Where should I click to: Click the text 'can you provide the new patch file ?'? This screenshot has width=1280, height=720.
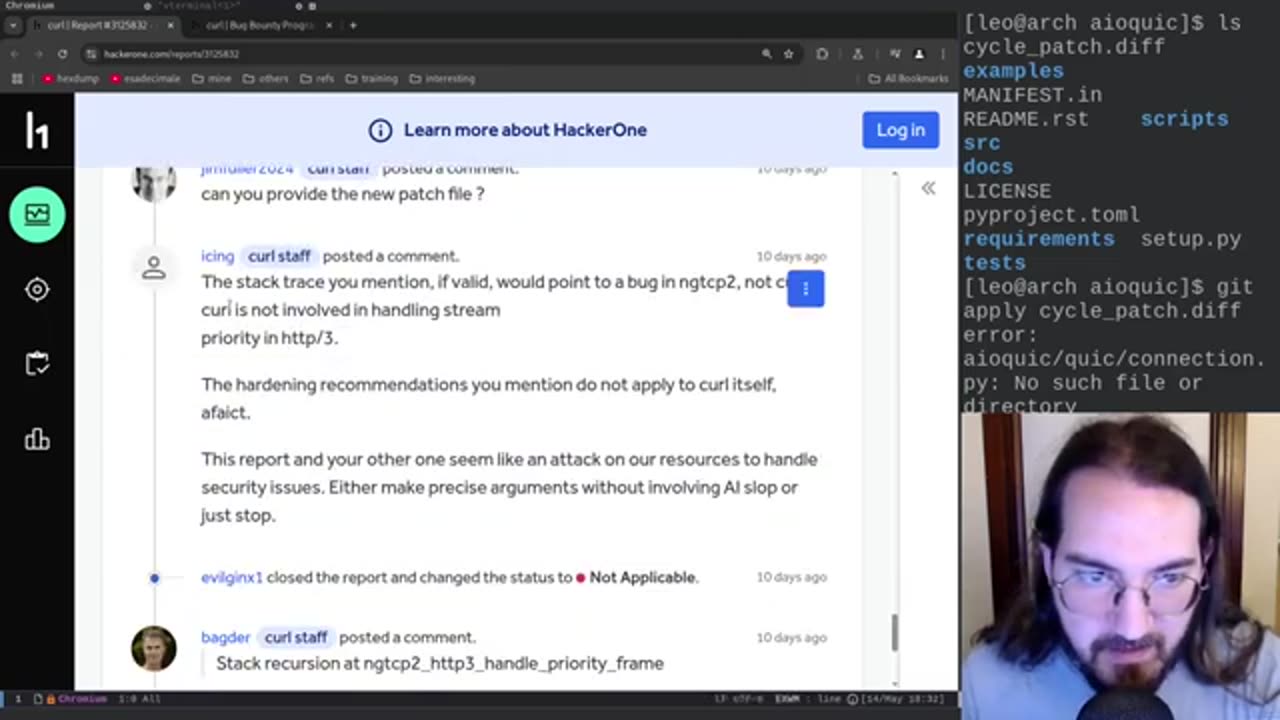(x=343, y=194)
